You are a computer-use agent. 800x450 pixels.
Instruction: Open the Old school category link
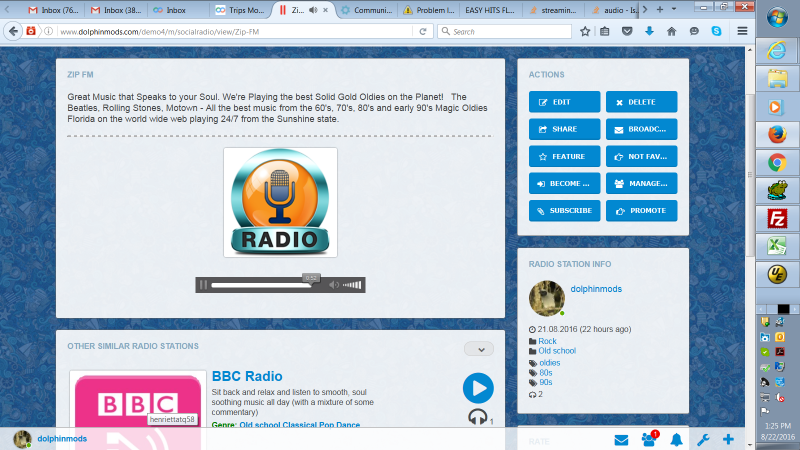(557, 351)
